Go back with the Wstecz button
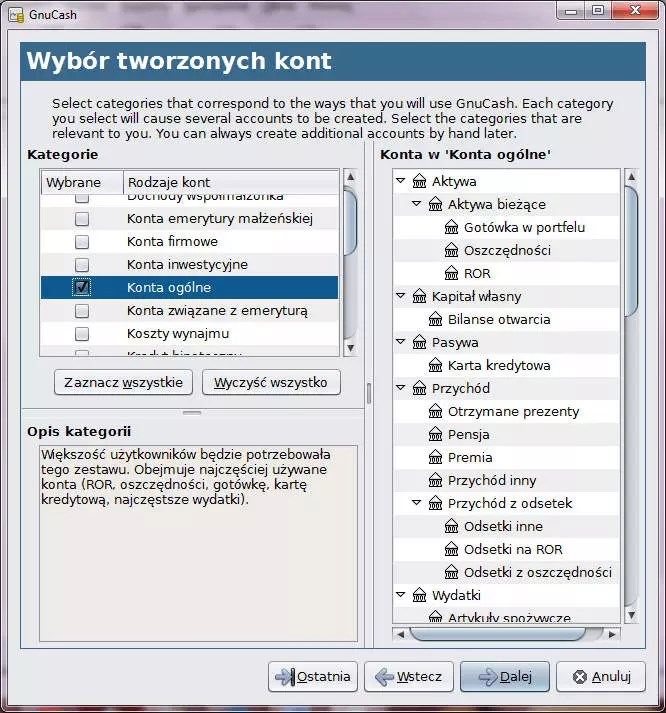The width and height of the screenshot is (666, 713). coord(409,677)
